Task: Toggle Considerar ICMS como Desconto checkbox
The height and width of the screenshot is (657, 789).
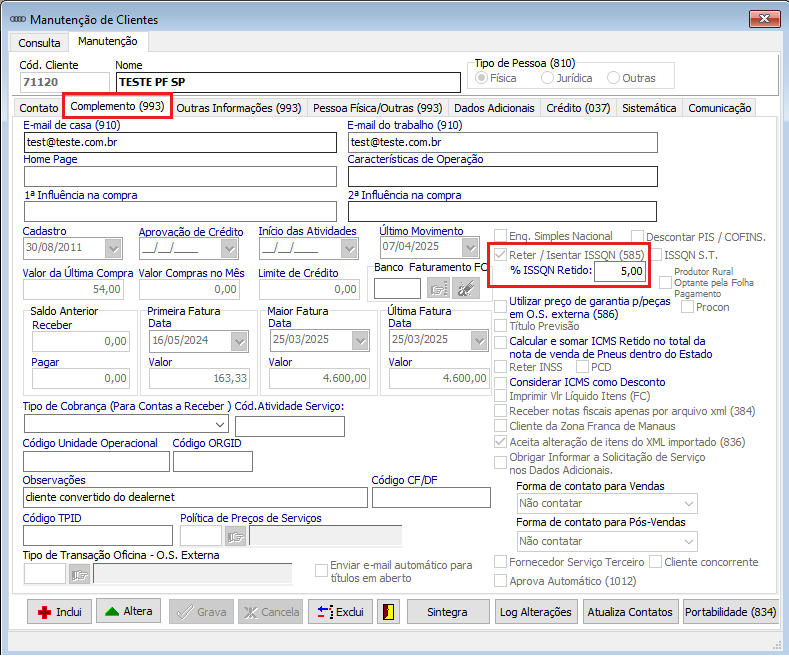Action: point(500,382)
